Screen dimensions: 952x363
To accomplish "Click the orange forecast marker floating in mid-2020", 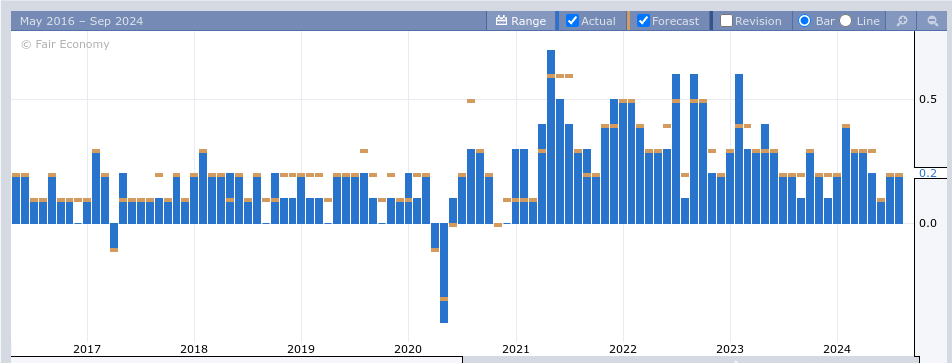I will coord(471,101).
